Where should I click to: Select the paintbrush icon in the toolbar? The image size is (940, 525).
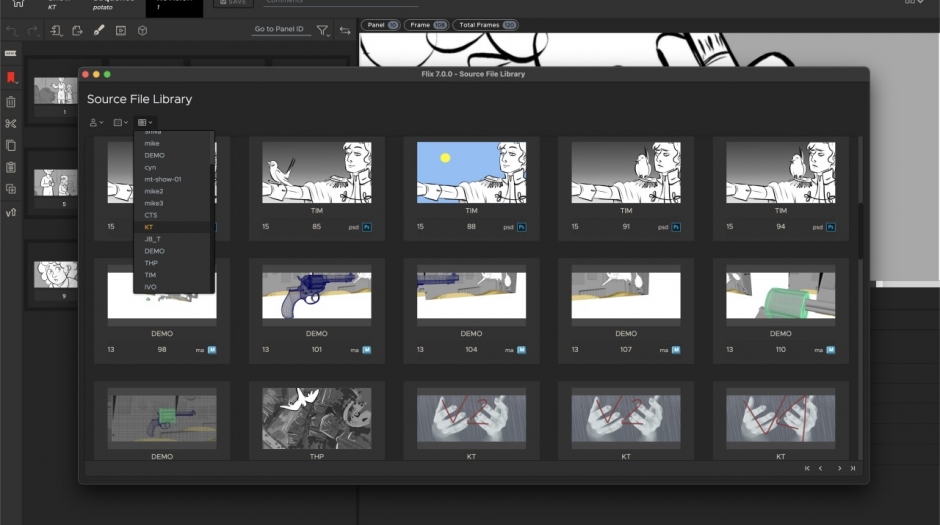[x=99, y=30]
